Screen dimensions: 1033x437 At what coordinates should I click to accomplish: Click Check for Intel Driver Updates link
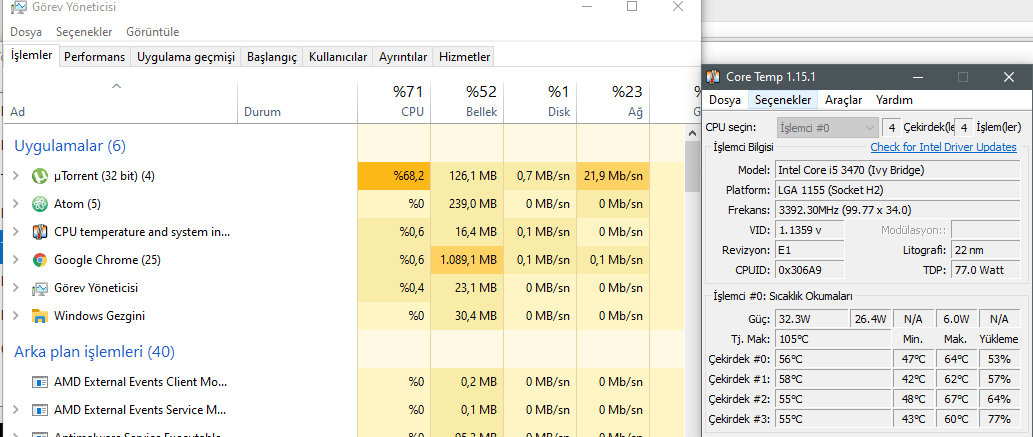[x=943, y=147]
